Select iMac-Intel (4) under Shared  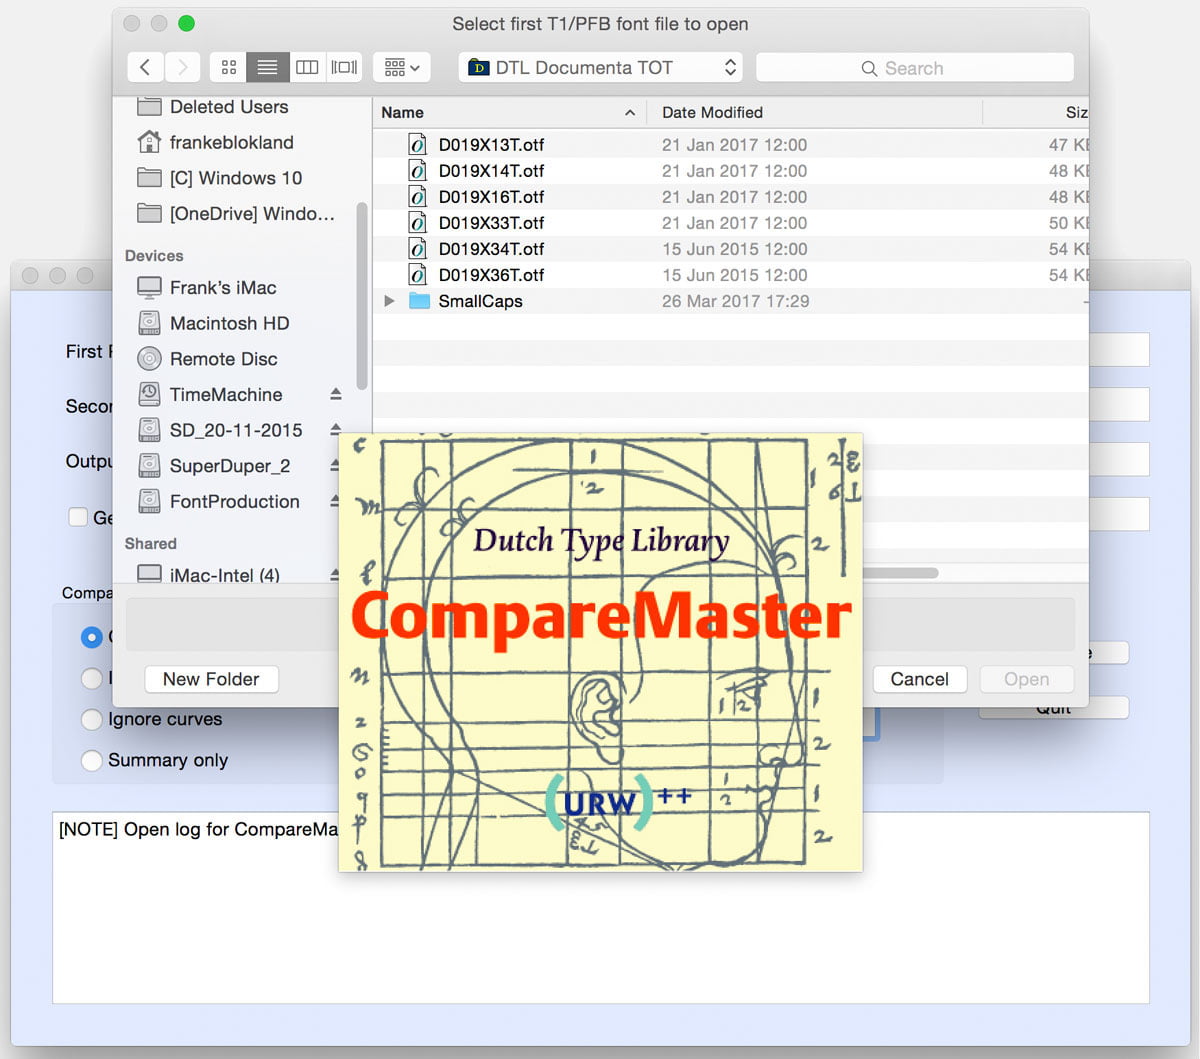(226, 575)
